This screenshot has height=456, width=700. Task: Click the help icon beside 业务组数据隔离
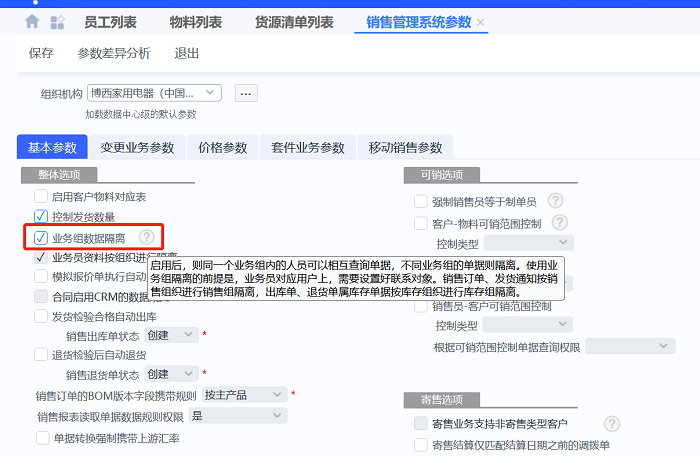(147, 237)
